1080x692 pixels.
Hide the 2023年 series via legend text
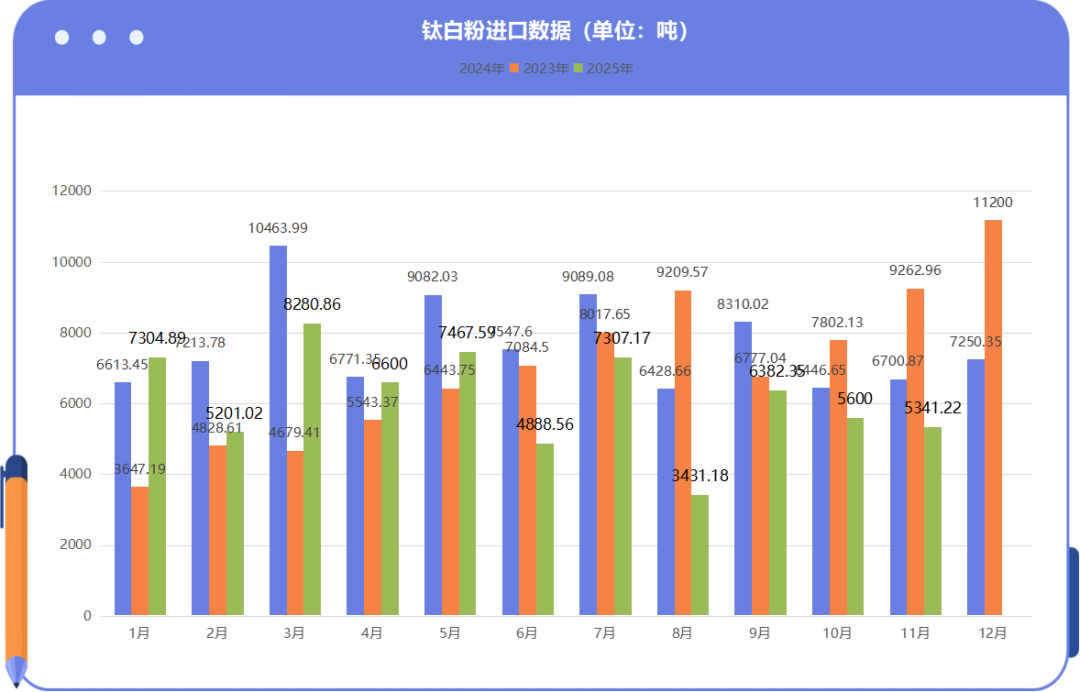[x=546, y=69]
